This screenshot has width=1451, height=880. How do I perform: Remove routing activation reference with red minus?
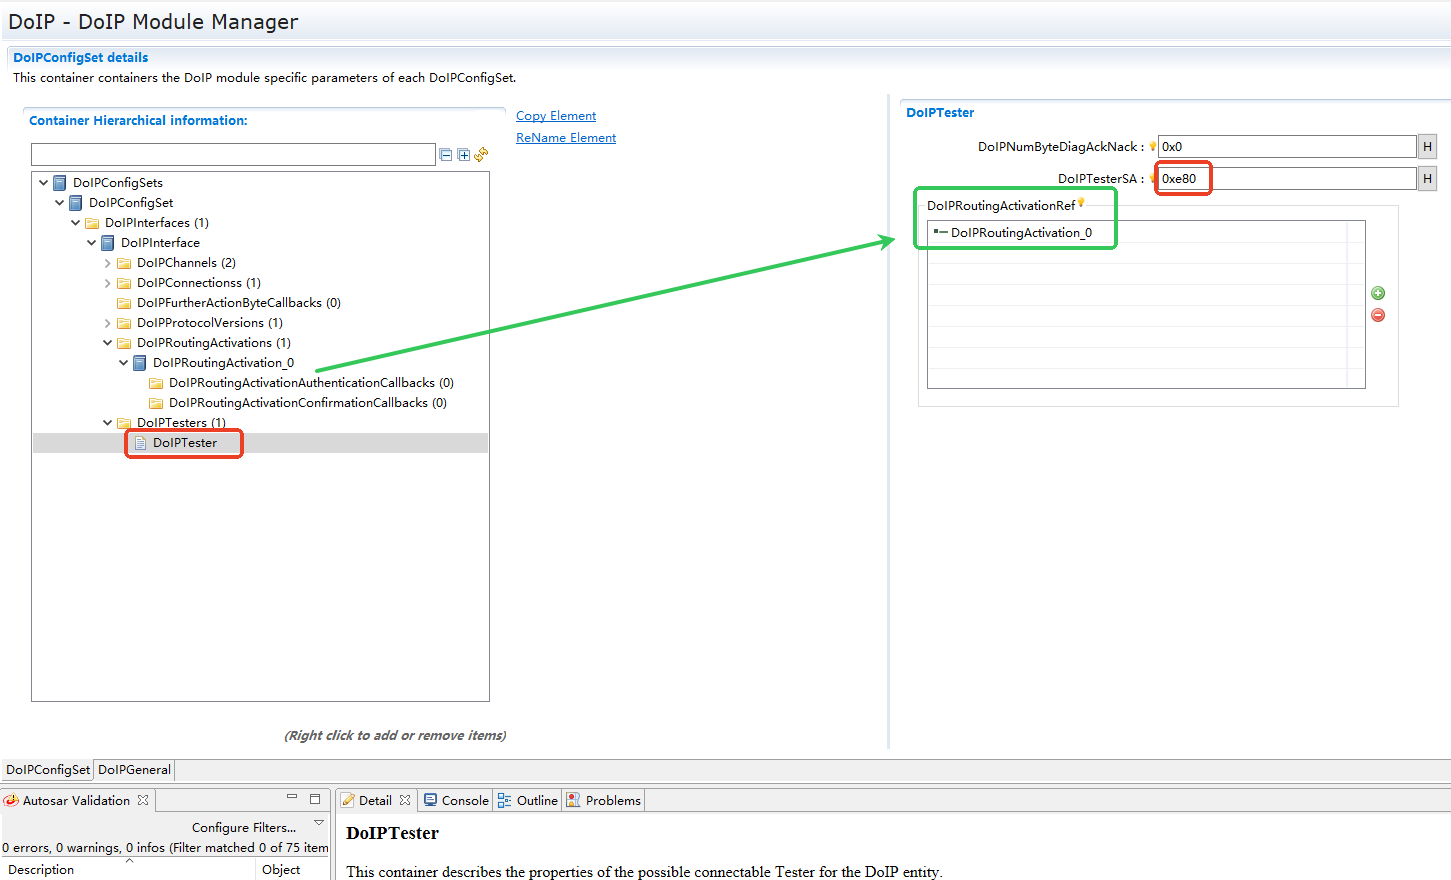1378,315
